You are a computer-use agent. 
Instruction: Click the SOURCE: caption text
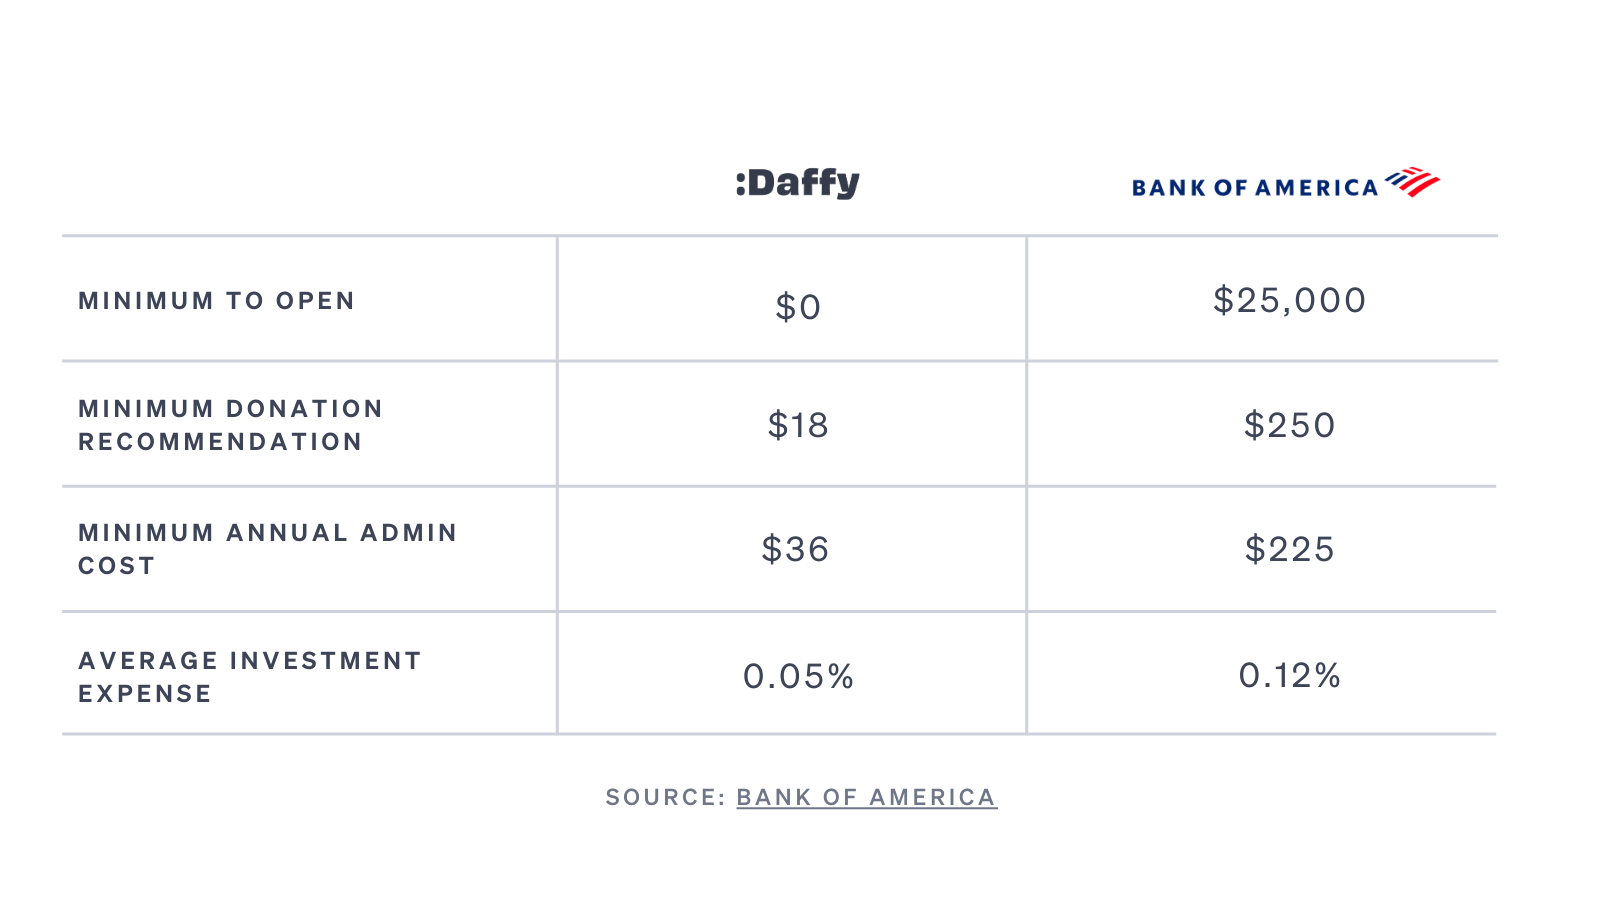[x=665, y=797]
